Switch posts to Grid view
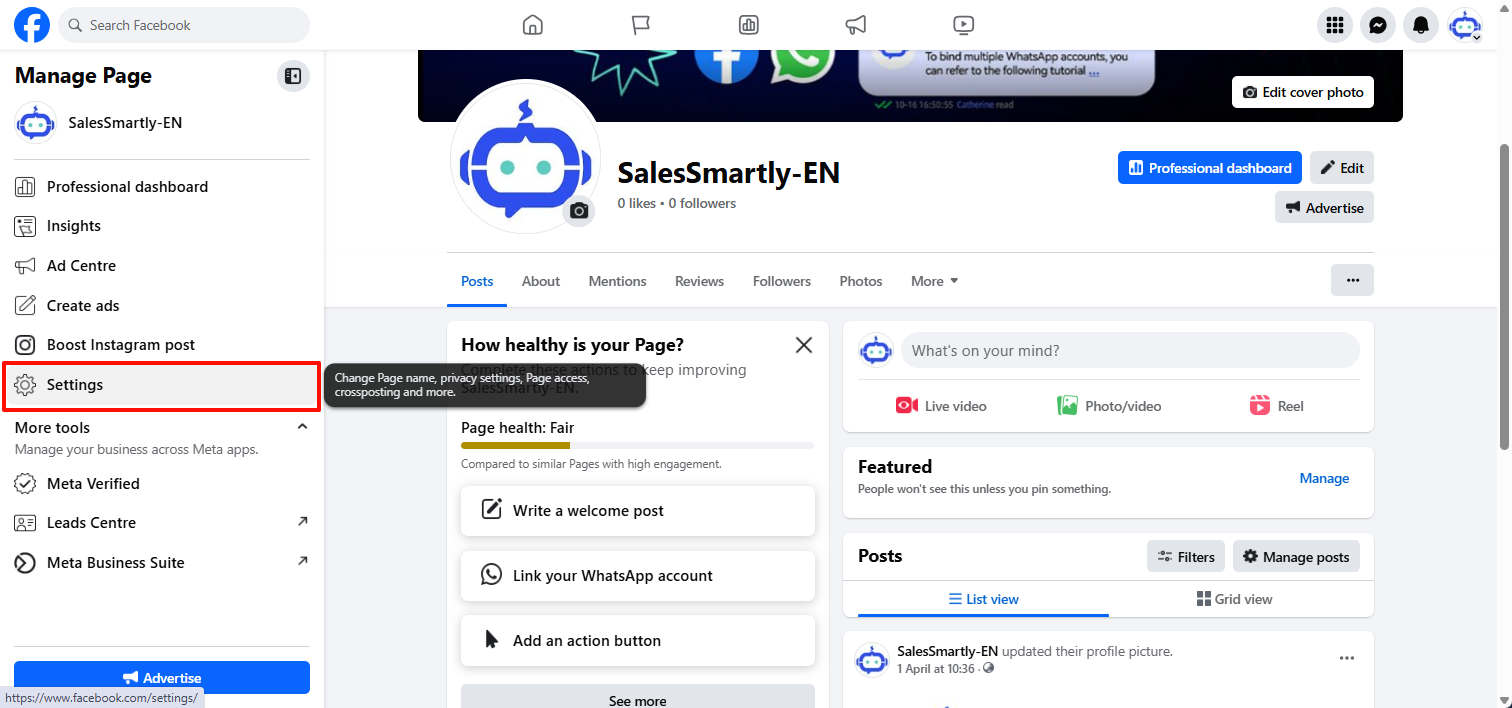The image size is (1512, 708). (x=1234, y=599)
